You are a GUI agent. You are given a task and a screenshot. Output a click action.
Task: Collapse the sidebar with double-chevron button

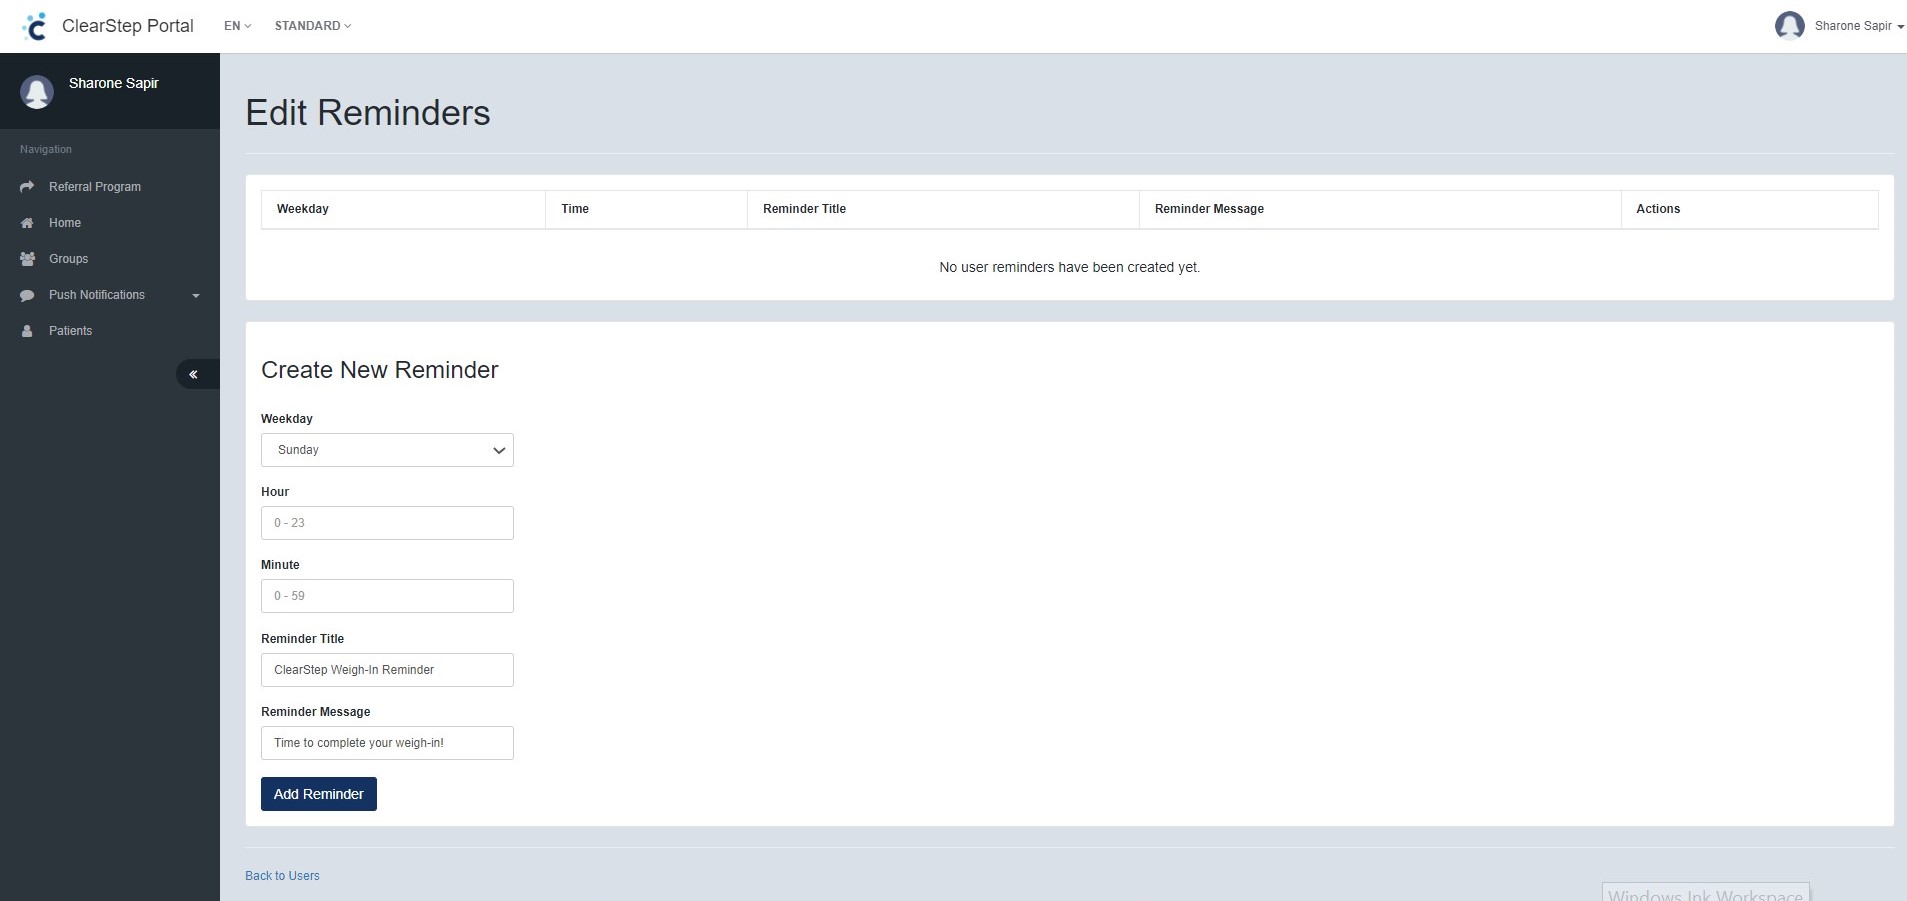pyautogui.click(x=197, y=374)
